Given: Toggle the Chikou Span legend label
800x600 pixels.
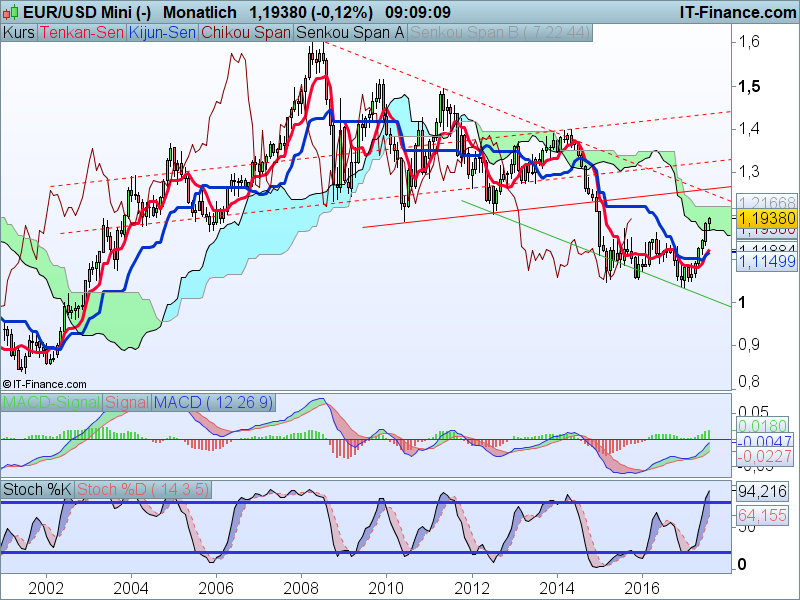Looking at the screenshot, I should tap(246, 33).
